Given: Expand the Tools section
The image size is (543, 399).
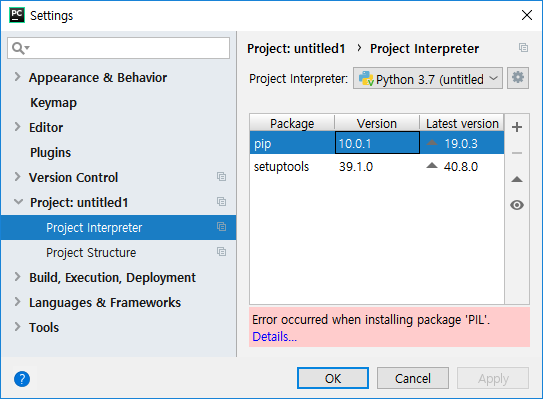Looking at the screenshot, I should point(17,327).
